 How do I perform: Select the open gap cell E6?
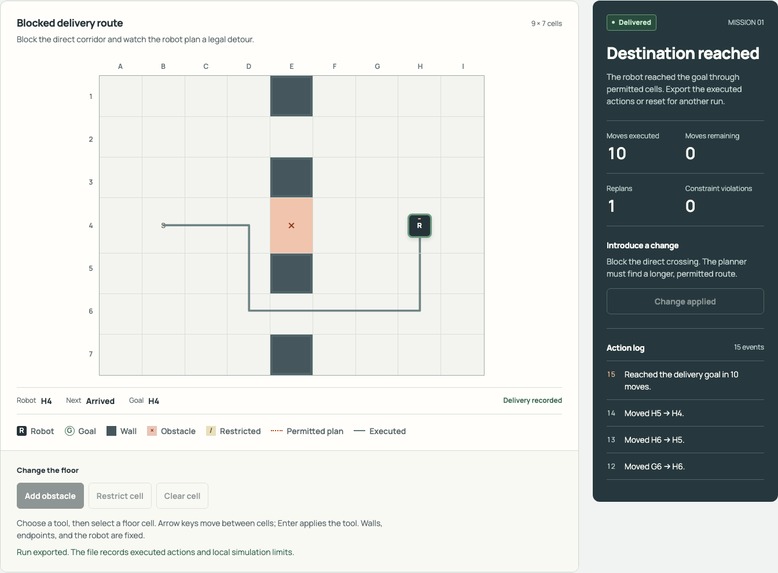[x=291, y=314]
